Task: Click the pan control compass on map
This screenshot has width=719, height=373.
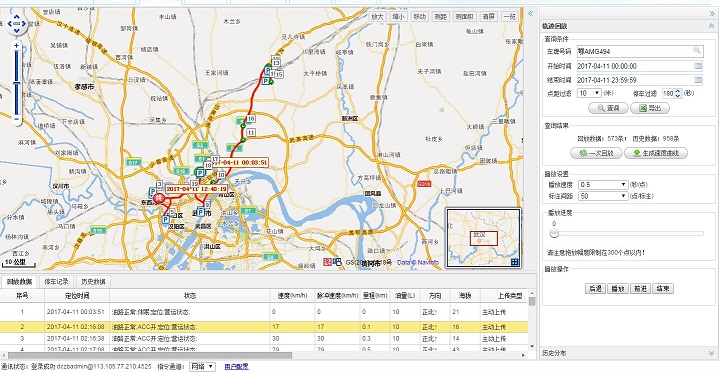Action: point(17,23)
